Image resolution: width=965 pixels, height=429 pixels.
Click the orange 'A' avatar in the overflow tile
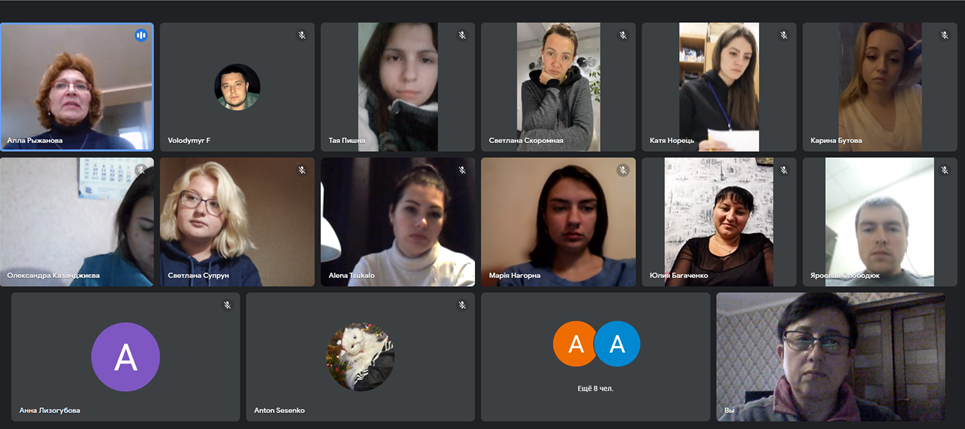575,343
